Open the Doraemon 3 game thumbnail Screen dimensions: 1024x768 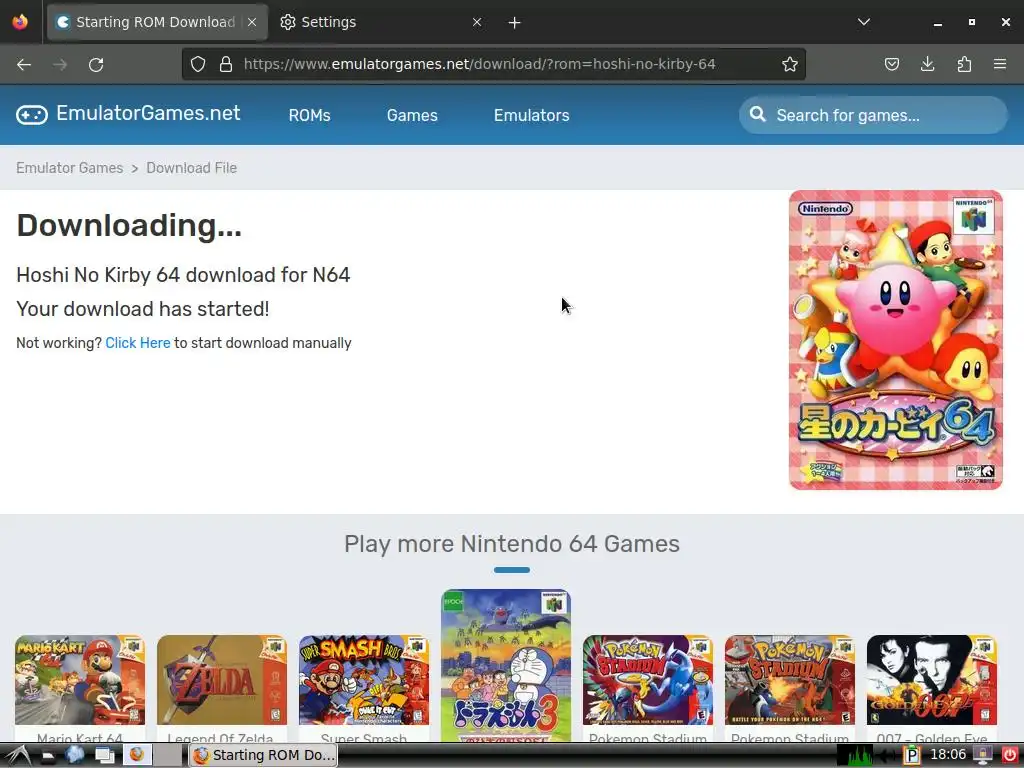(506, 665)
